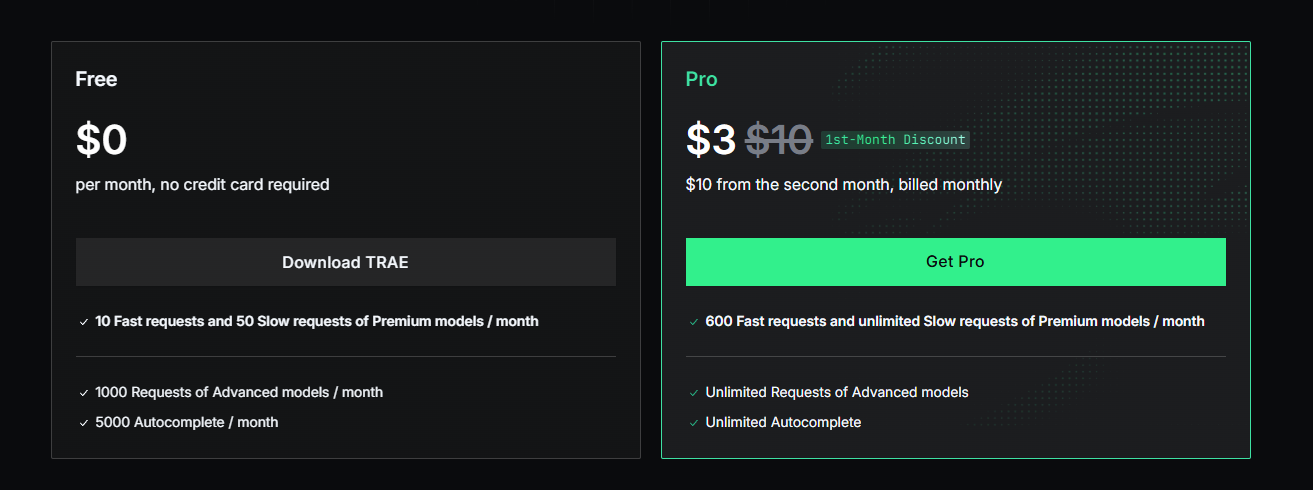Click 'per month, no credit card required' text
Image resolution: width=1313 pixels, height=490 pixels.
202,184
